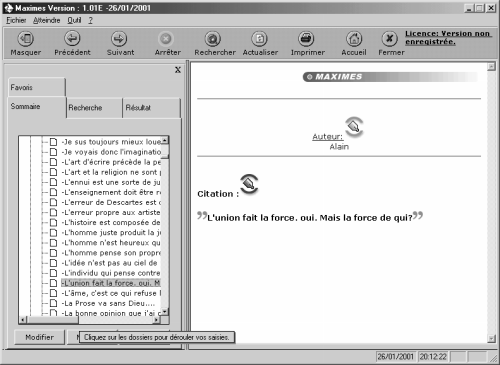Click the tree list scroll down arrow
This screenshot has height=365, width=500.
coord(165,312)
